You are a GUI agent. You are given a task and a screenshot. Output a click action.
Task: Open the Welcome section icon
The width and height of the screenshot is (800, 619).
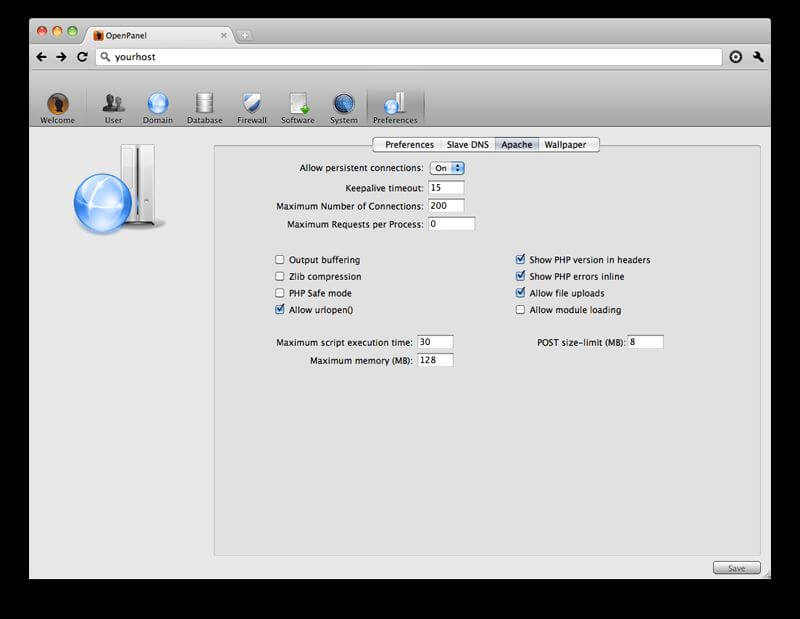[x=57, y=104]
